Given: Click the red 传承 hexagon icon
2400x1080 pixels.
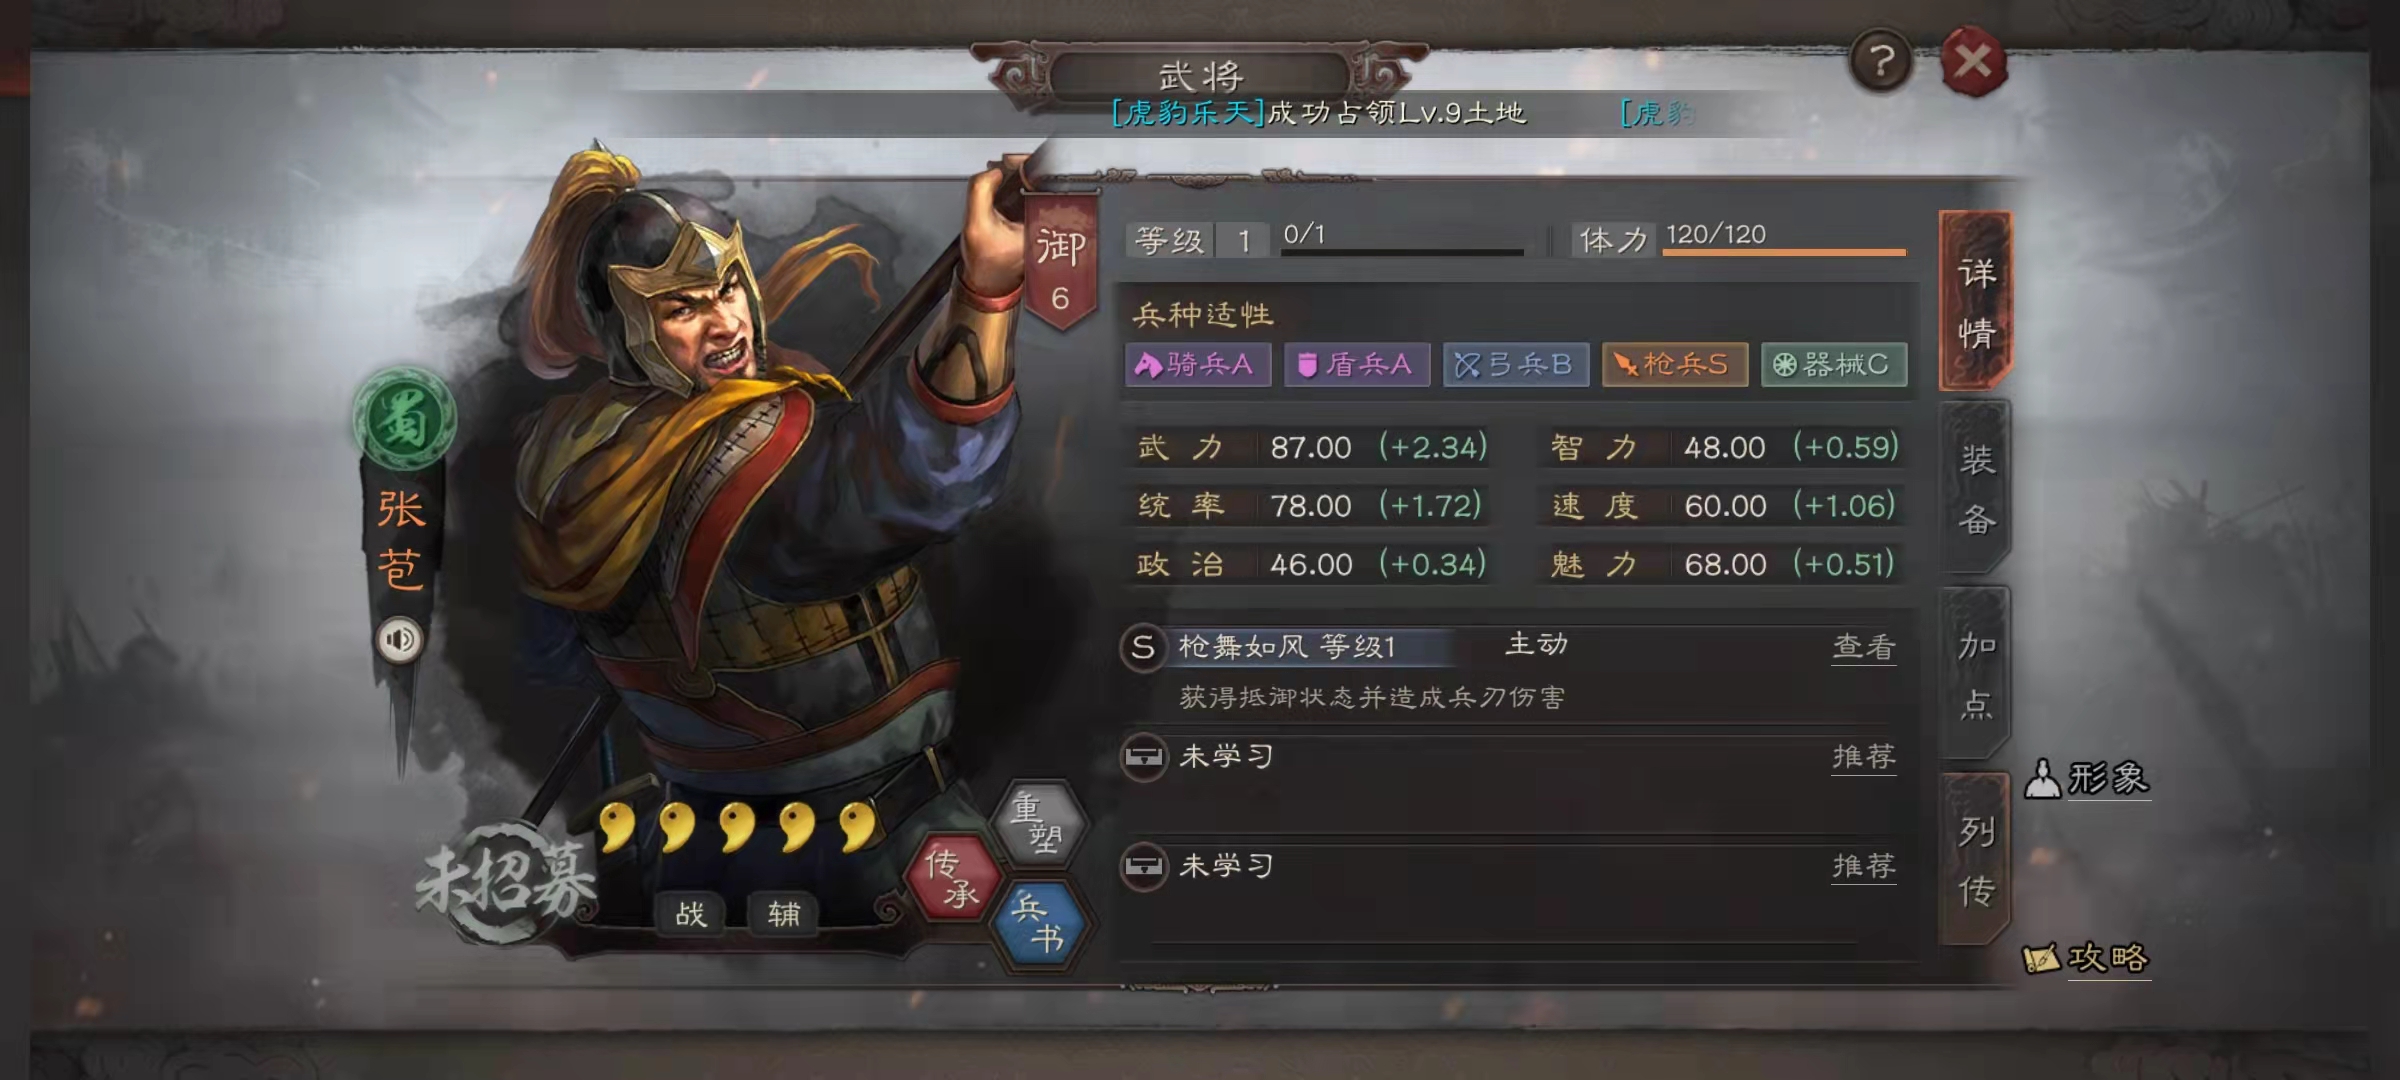Looking at the screenshot, I should (x=952, y=877).
